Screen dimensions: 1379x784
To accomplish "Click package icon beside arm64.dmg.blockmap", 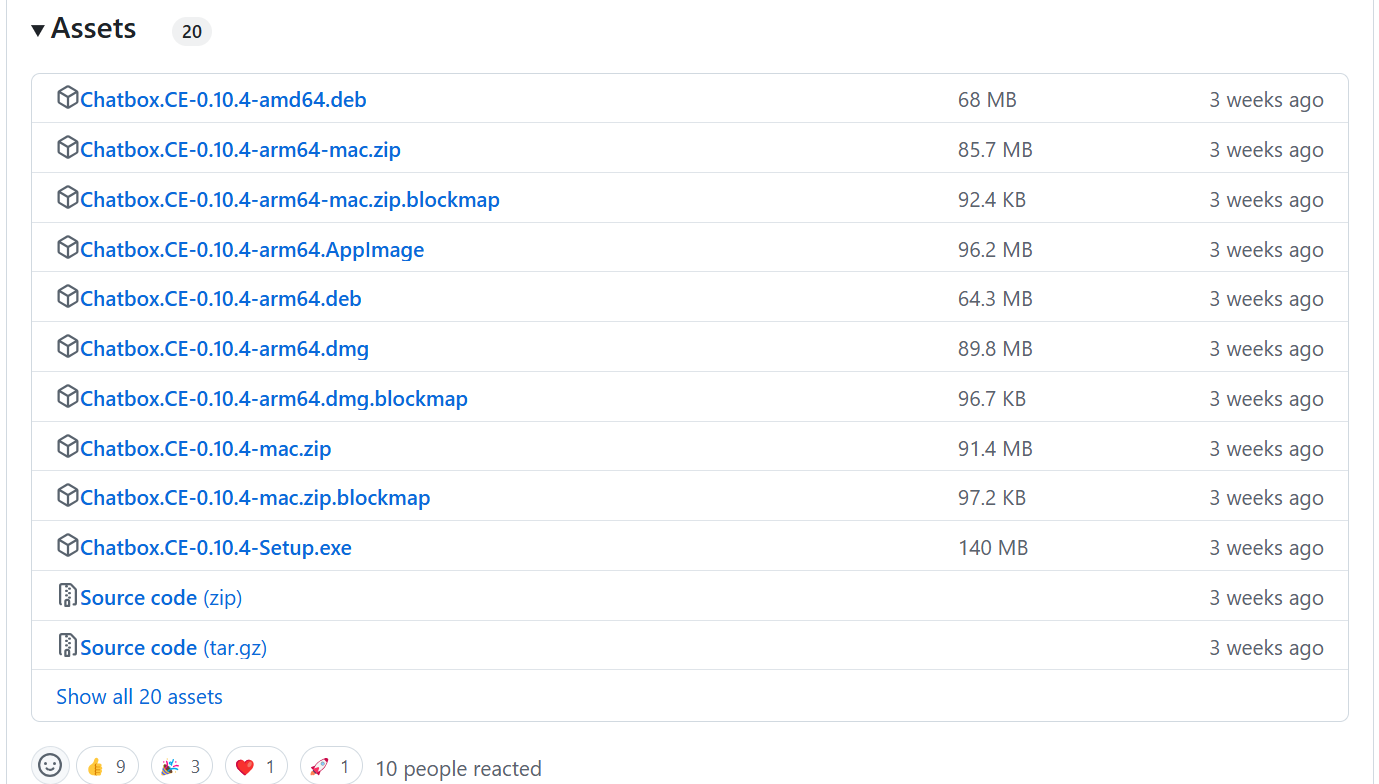I will (x=68, y=397).
